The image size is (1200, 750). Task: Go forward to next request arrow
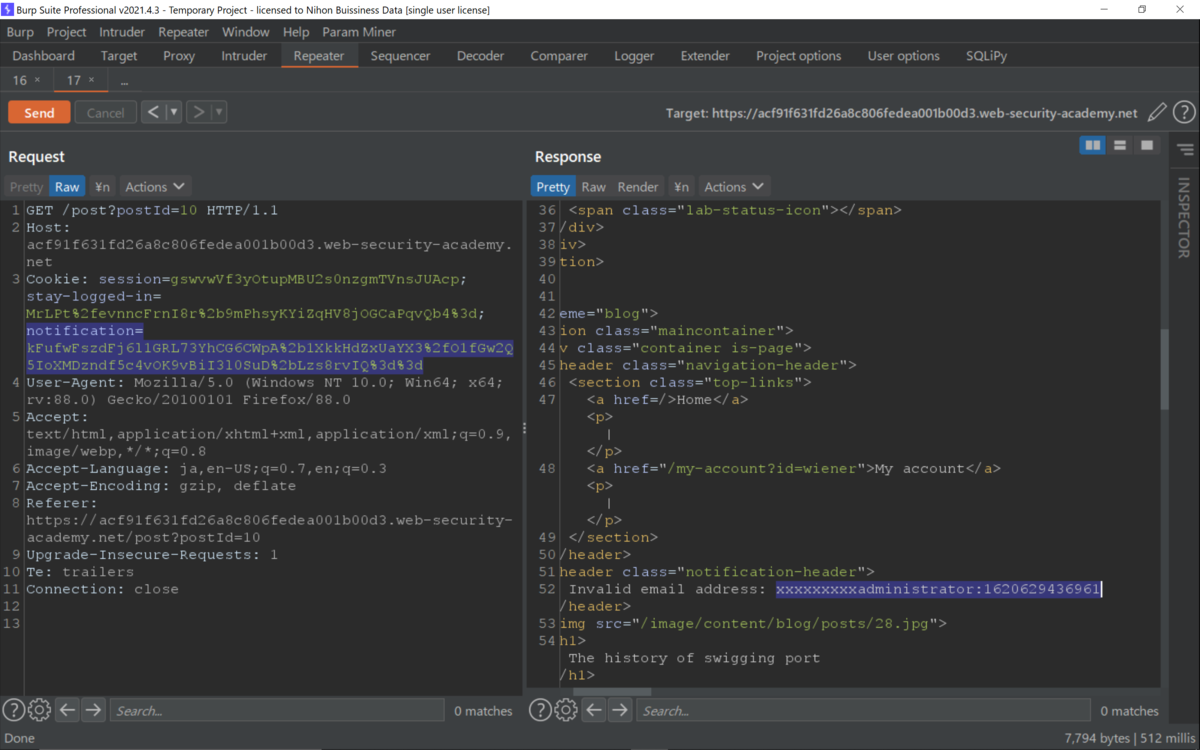click(198, 112)
